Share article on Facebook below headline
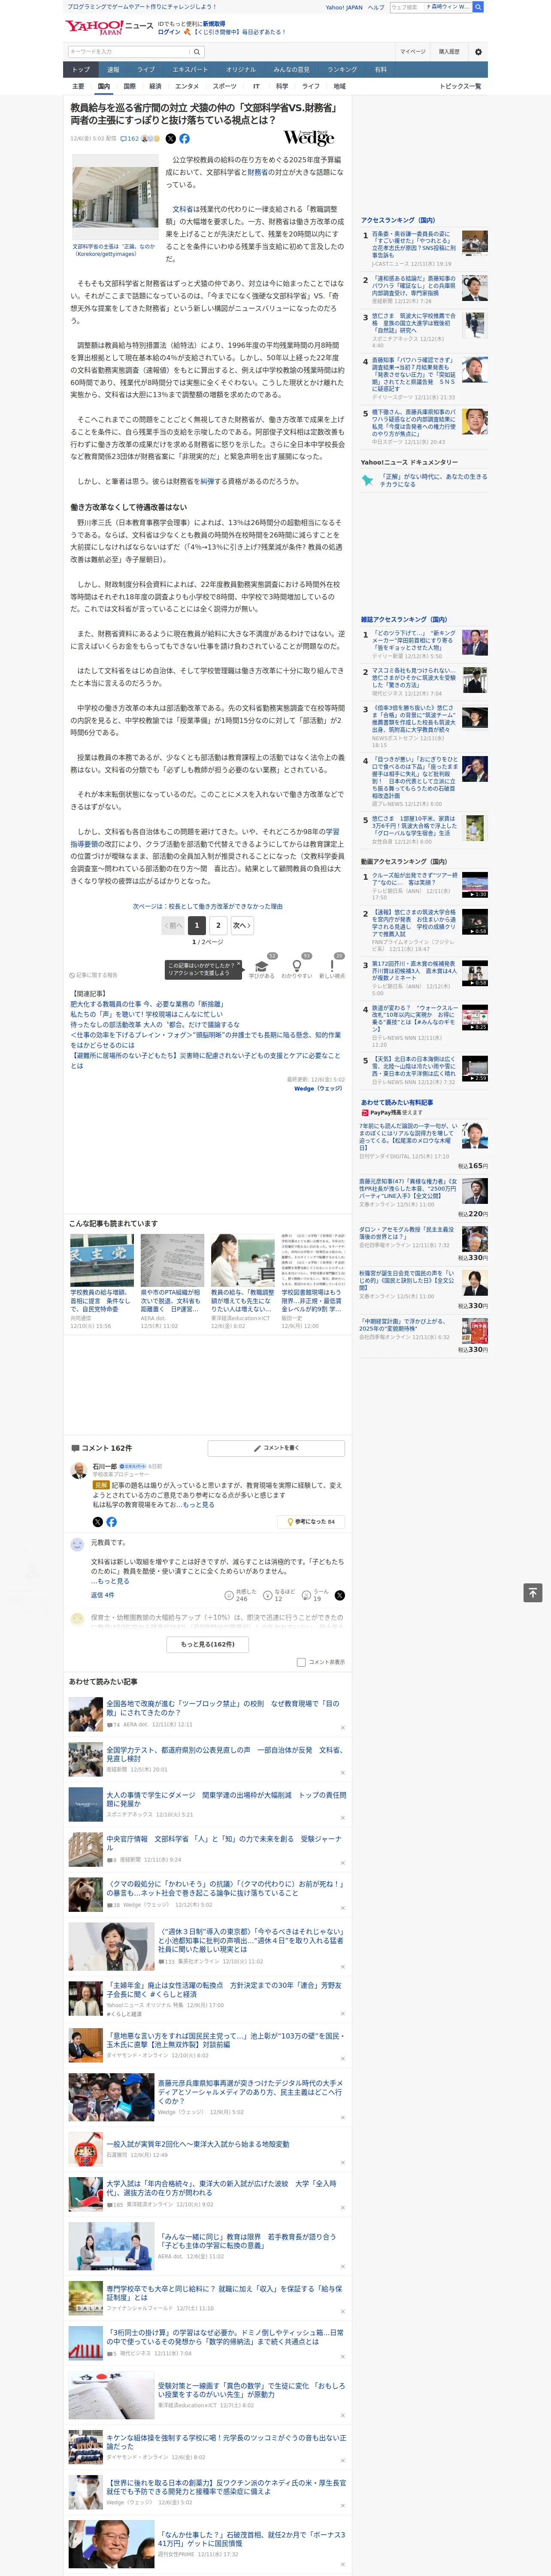This screenshot has width=551, height=2576. click(x=184, y=139)
